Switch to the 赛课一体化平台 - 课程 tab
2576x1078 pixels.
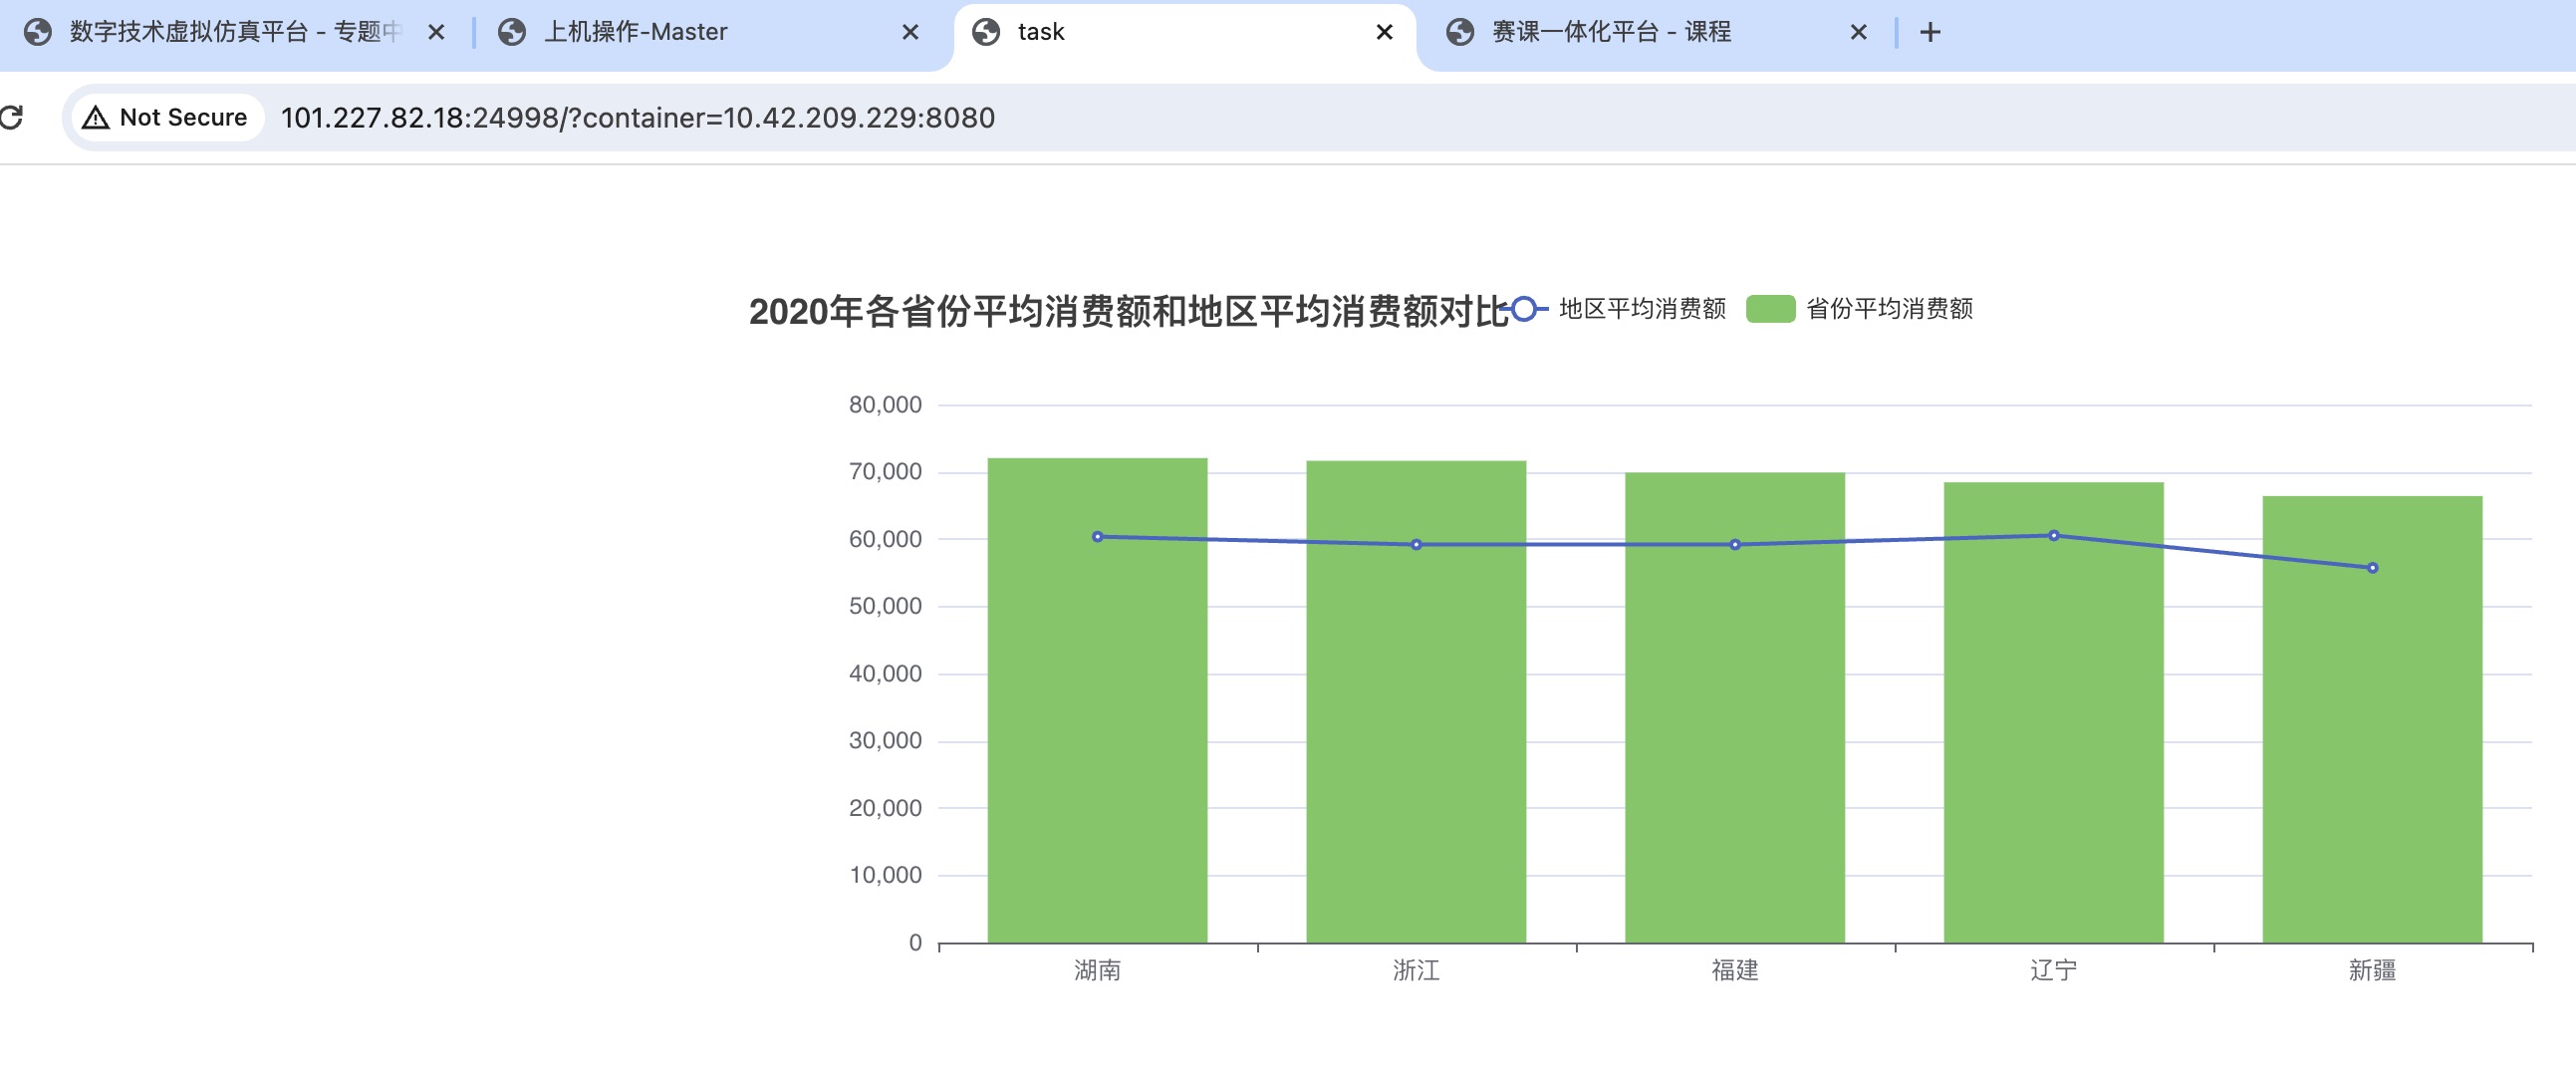pos(1610,33)
